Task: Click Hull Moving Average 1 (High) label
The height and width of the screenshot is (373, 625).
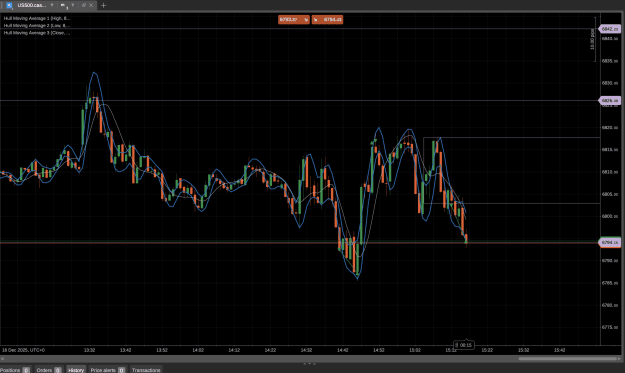Action: click(37, 18)
